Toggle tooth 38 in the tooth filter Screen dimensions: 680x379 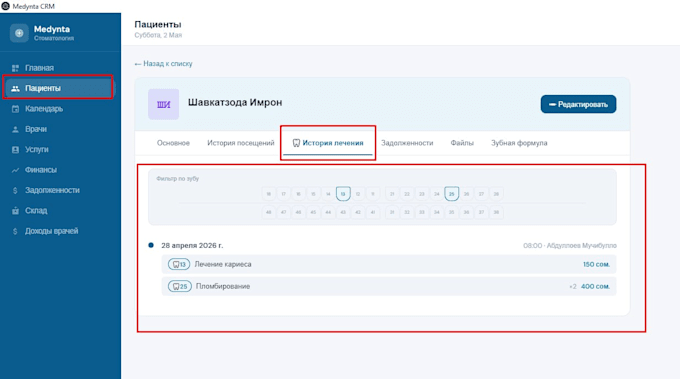point(496,212)
